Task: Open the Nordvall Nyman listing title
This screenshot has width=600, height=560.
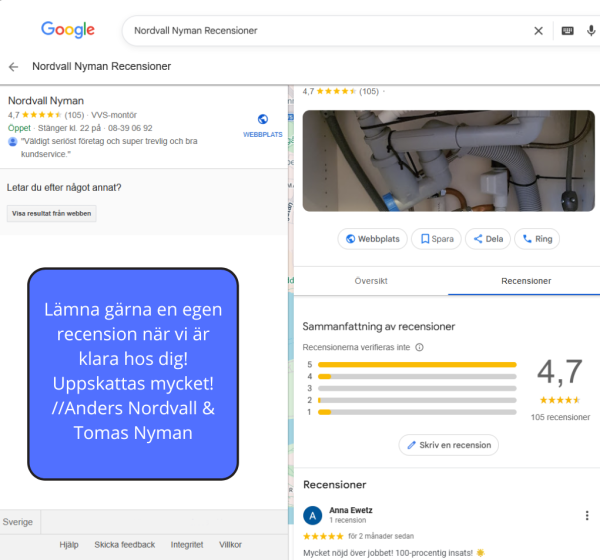Action: 46,101
